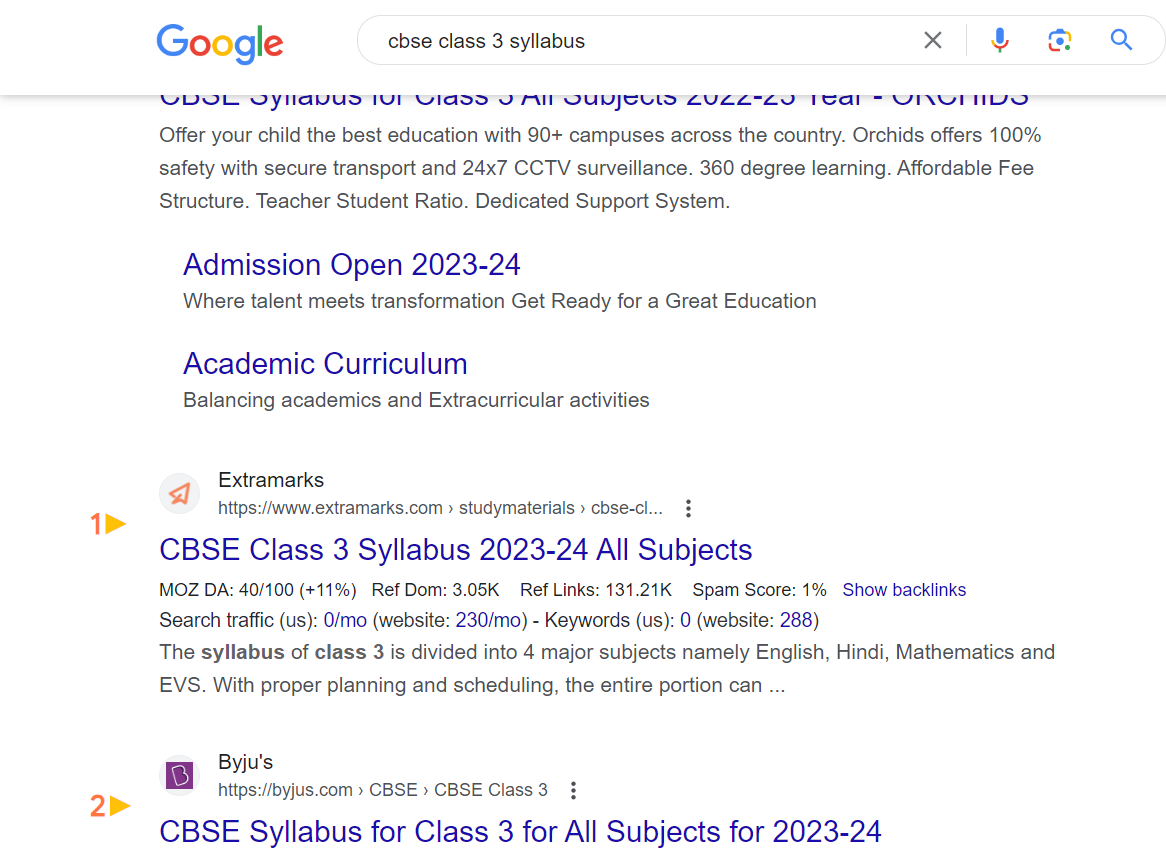Screen dimensions: 1166x850
Task: Click the Extramarks favicon icon
Action: (x=179, y=493)
